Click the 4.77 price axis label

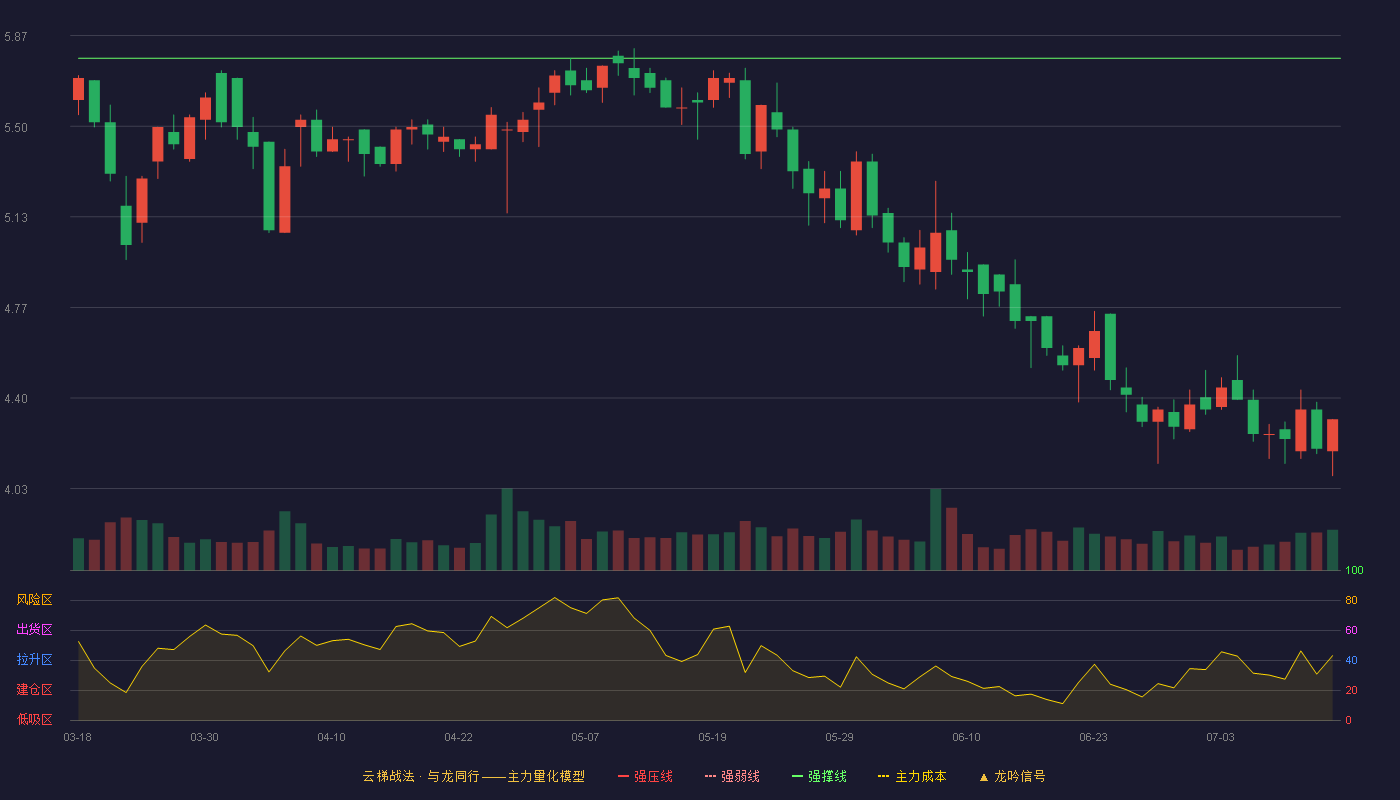click(x=16, y=309)
